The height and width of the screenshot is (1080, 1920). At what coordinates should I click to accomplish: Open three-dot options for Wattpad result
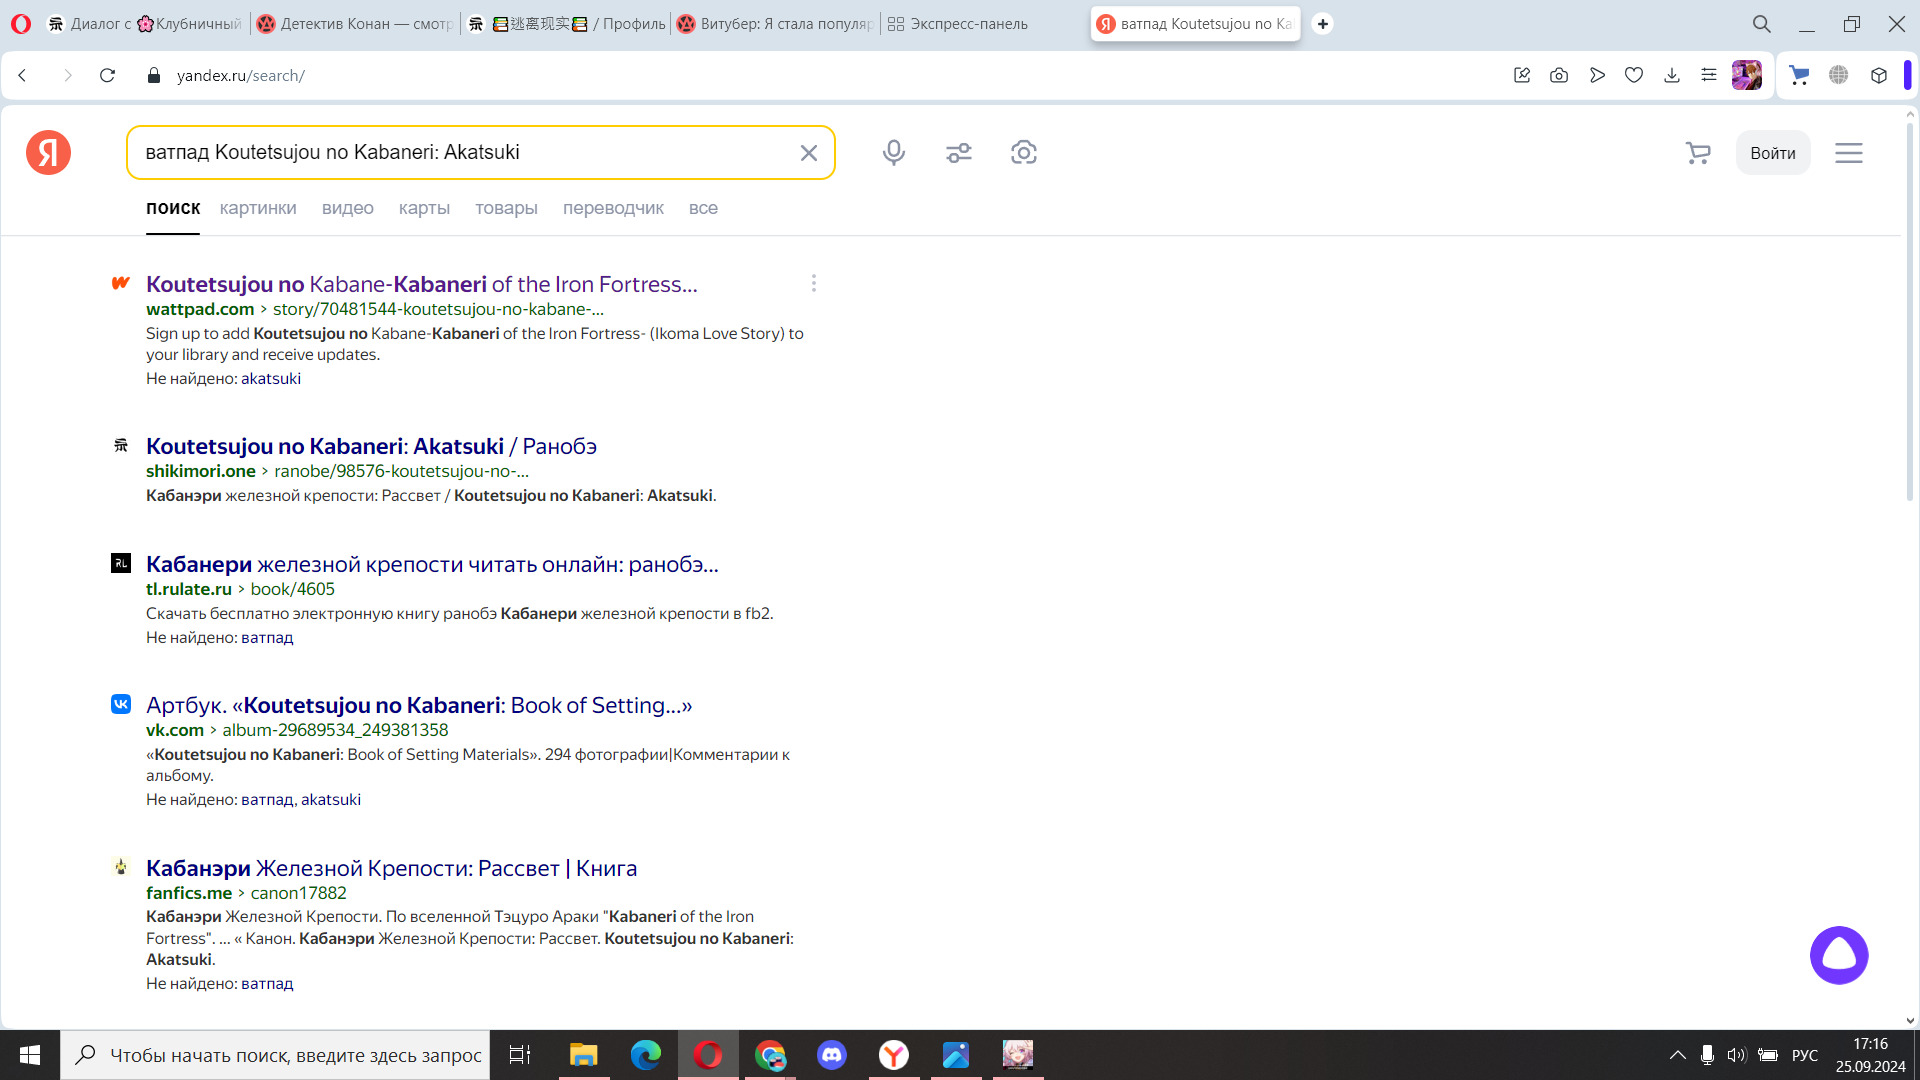pos(814,284)
